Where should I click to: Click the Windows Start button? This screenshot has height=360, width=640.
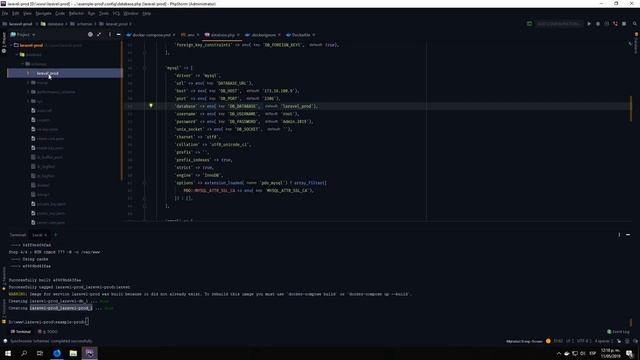[8, 353]
